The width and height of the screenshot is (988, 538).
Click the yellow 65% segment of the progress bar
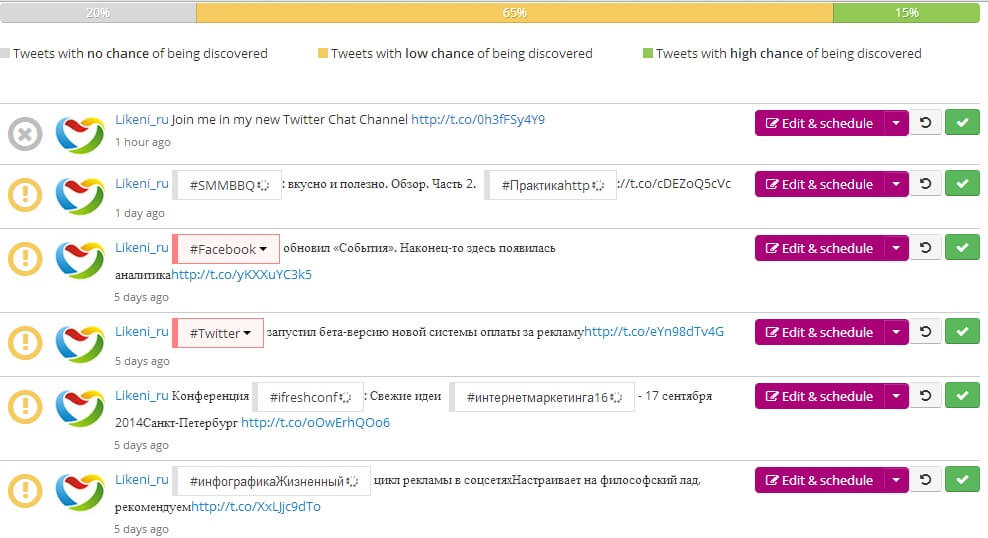point(514,13)
